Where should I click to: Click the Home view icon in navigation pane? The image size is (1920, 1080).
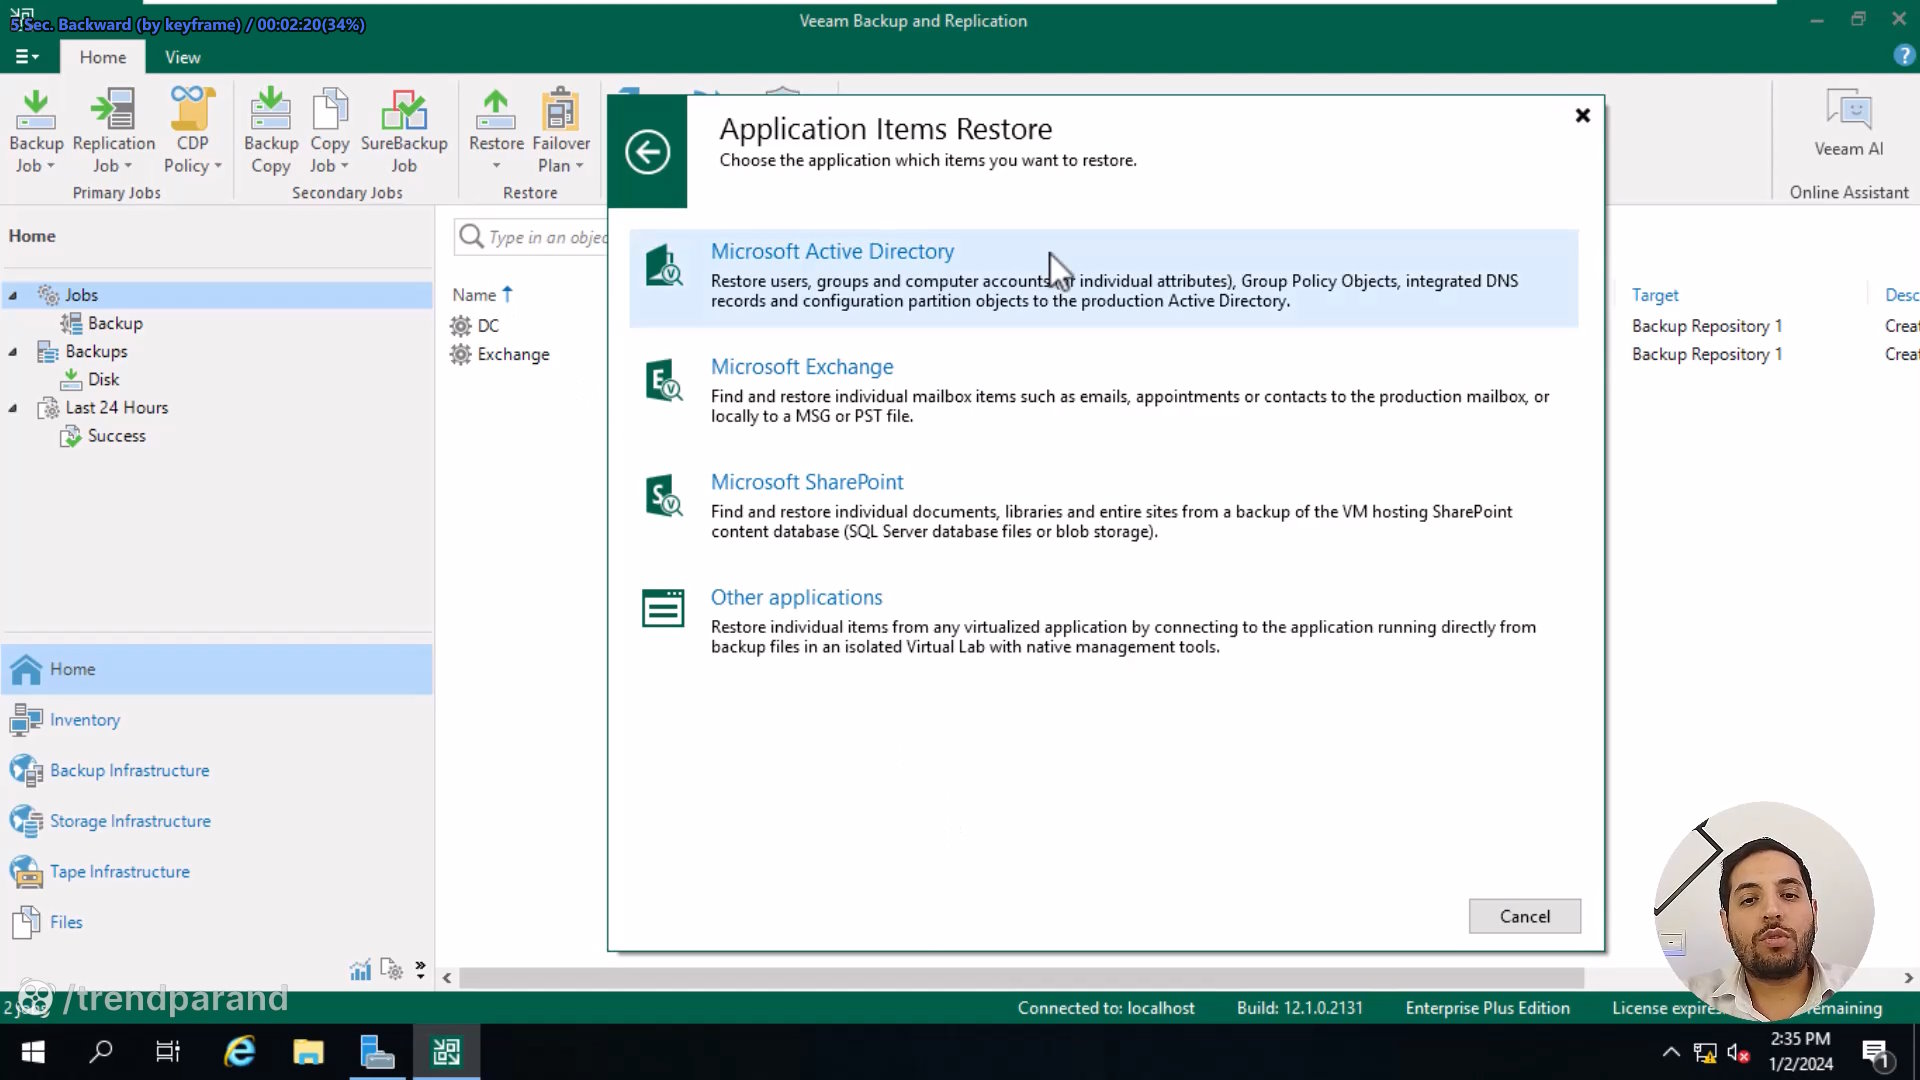26,669
